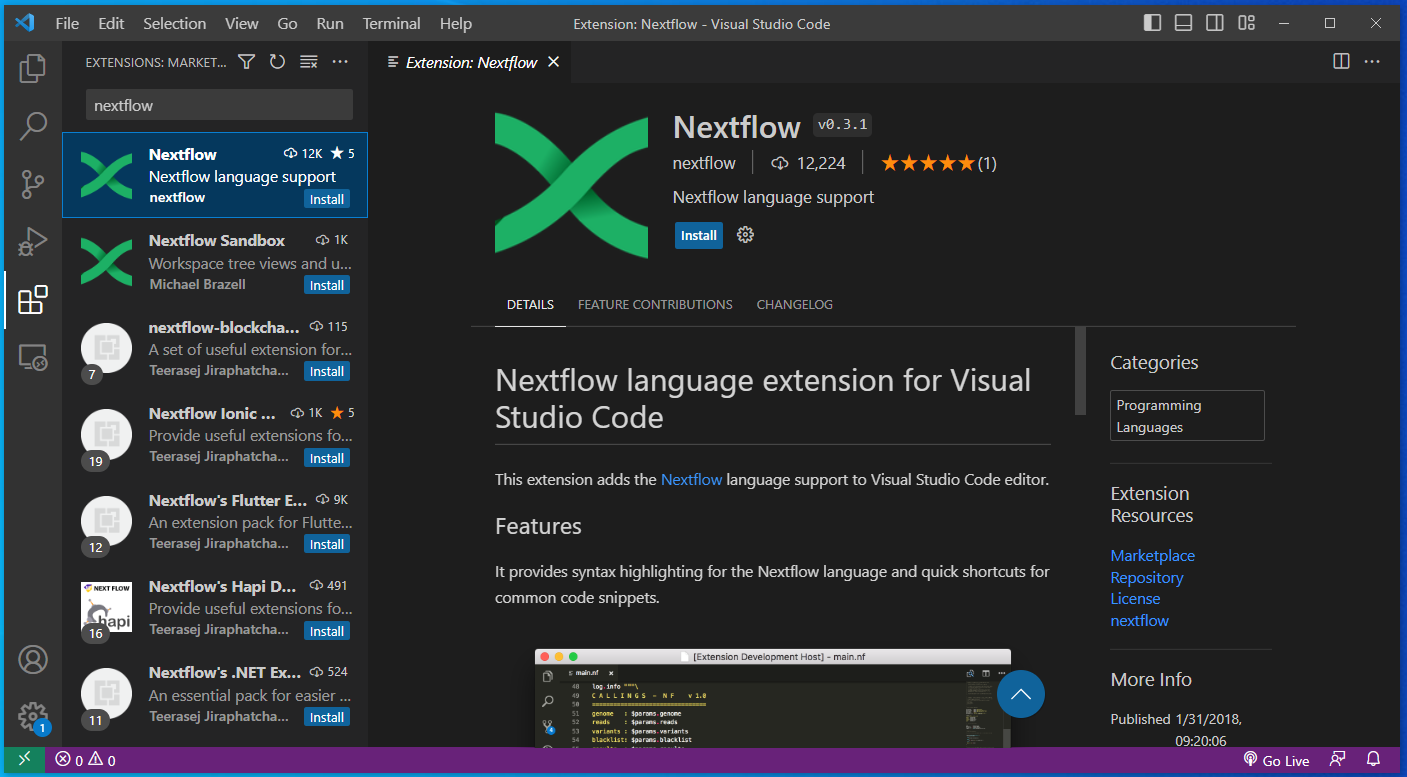Open the Go menu
Screen dimensions: 1407x777
287,23
